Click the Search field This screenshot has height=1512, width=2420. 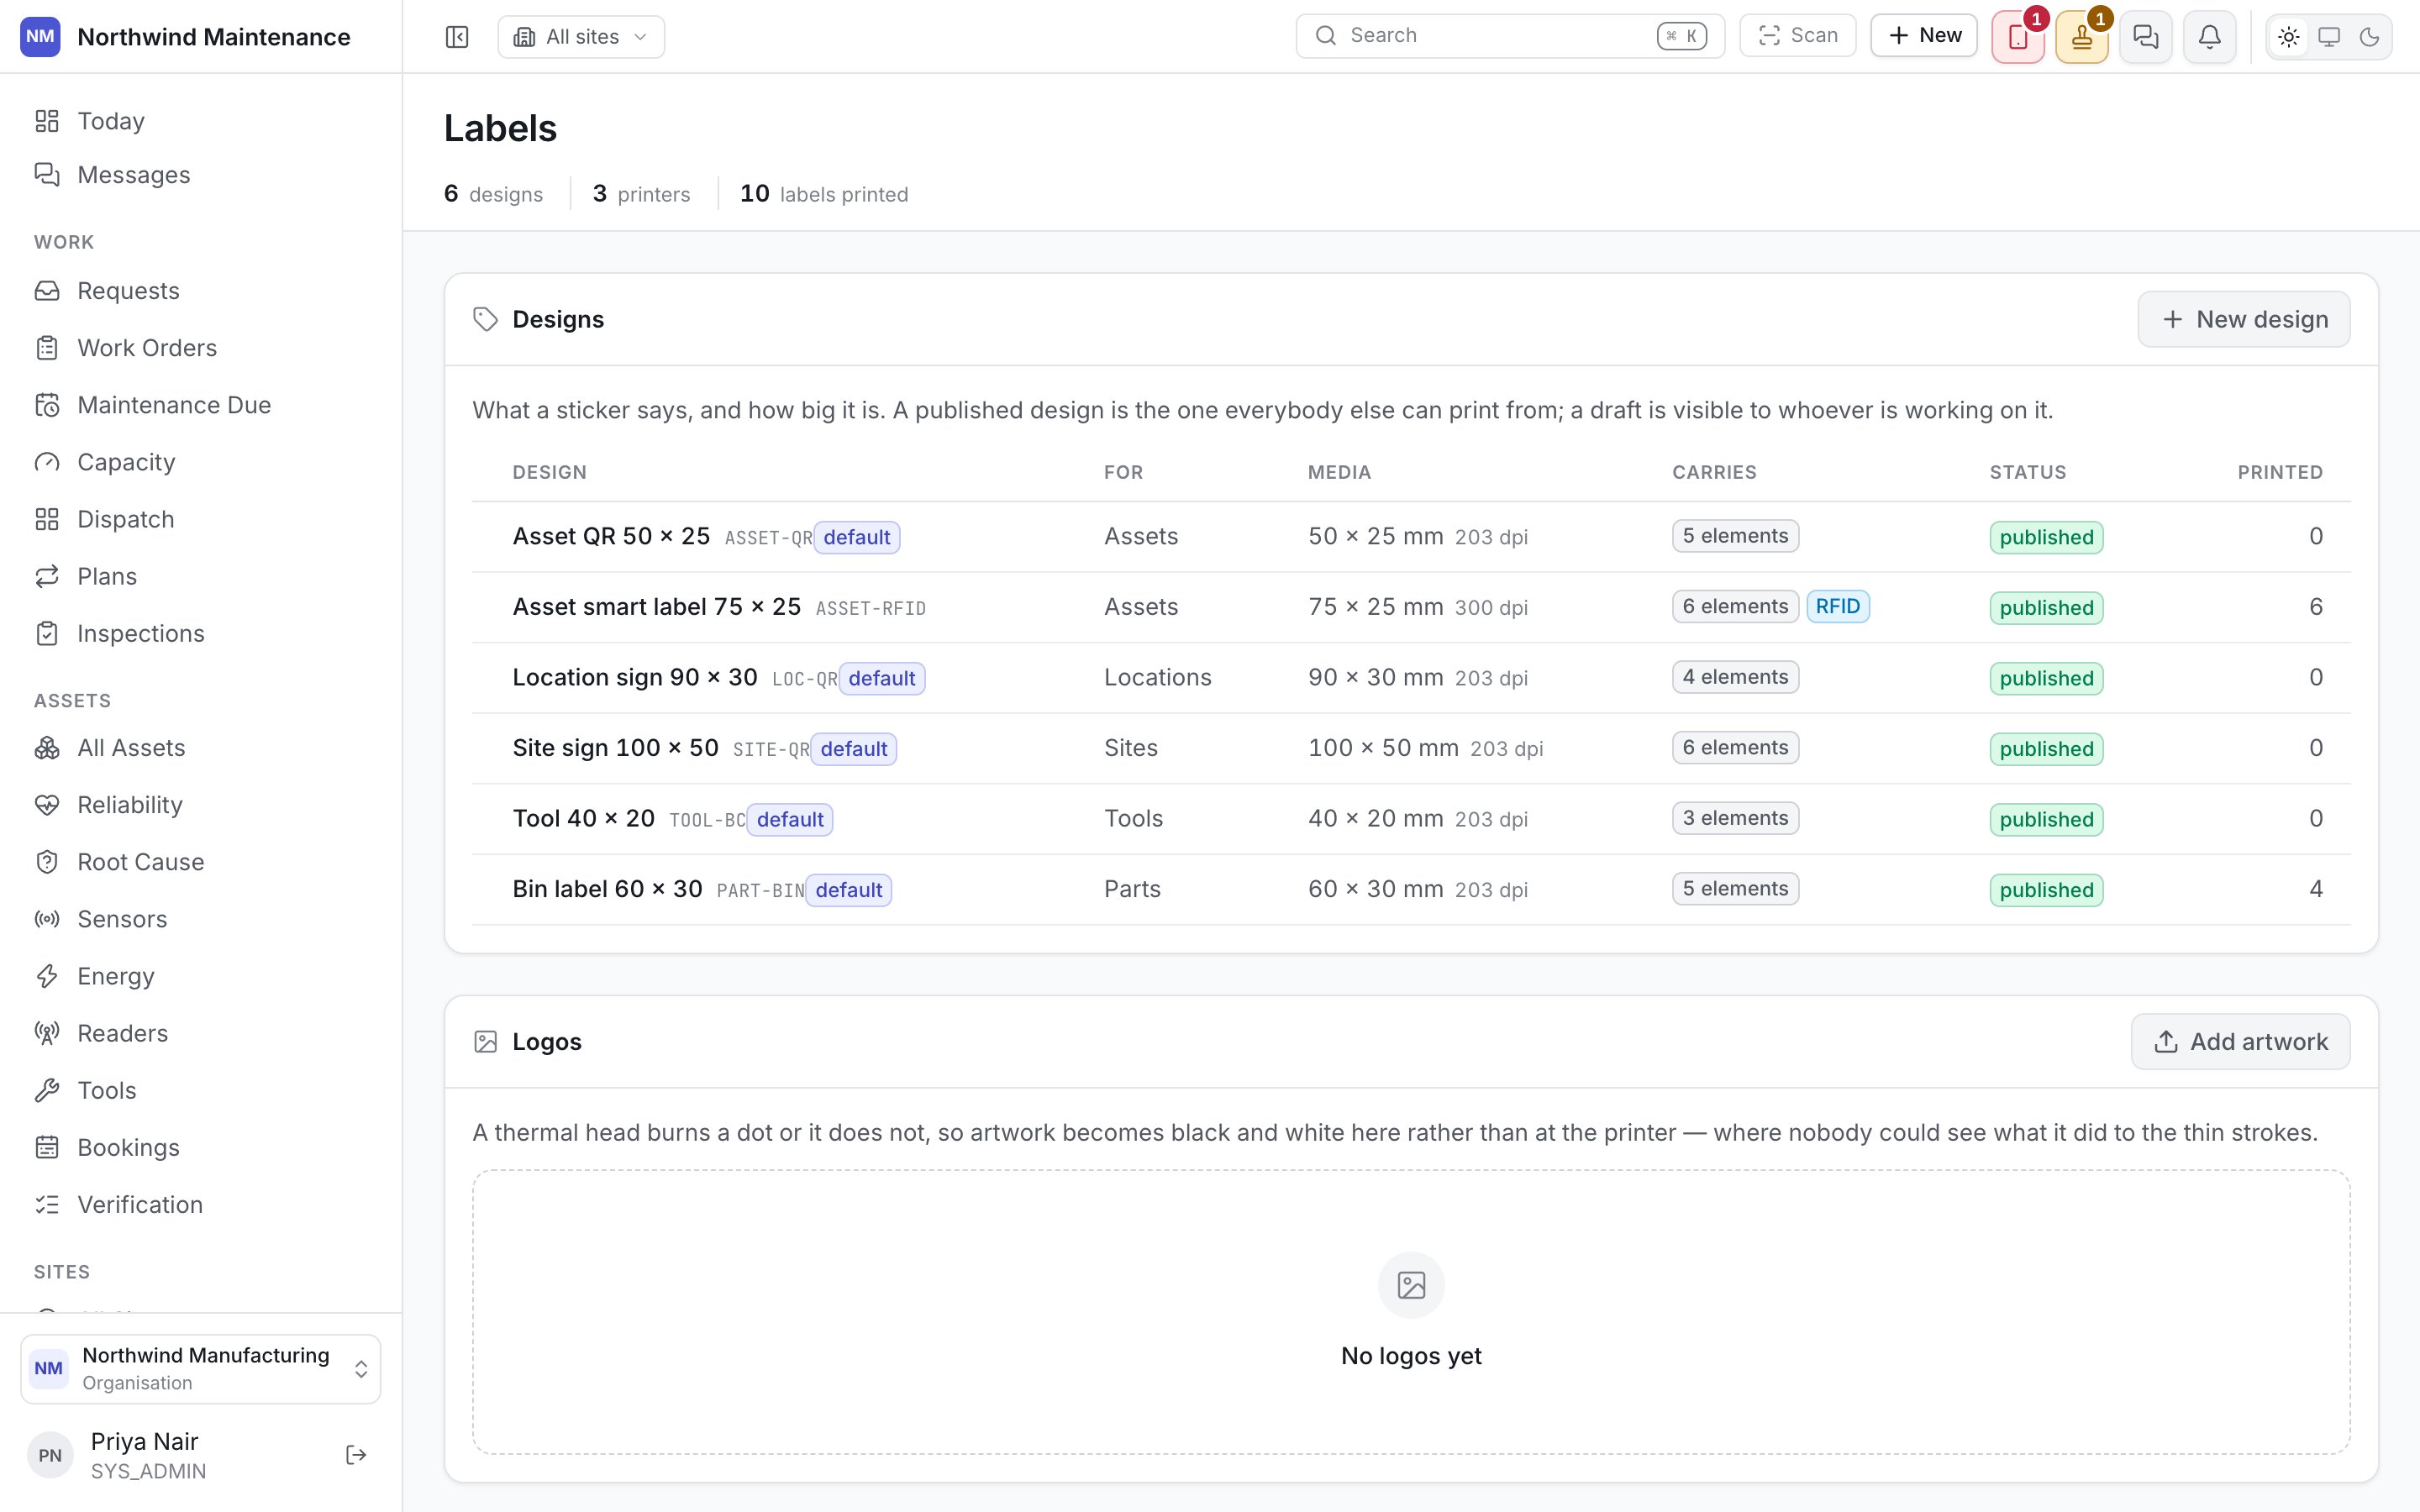1510,36
